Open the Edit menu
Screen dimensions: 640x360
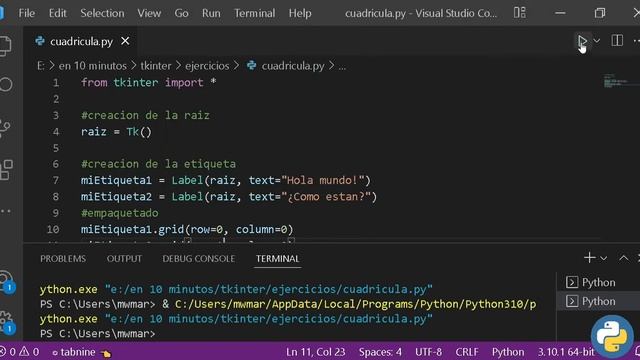click(x=58, y=13)
